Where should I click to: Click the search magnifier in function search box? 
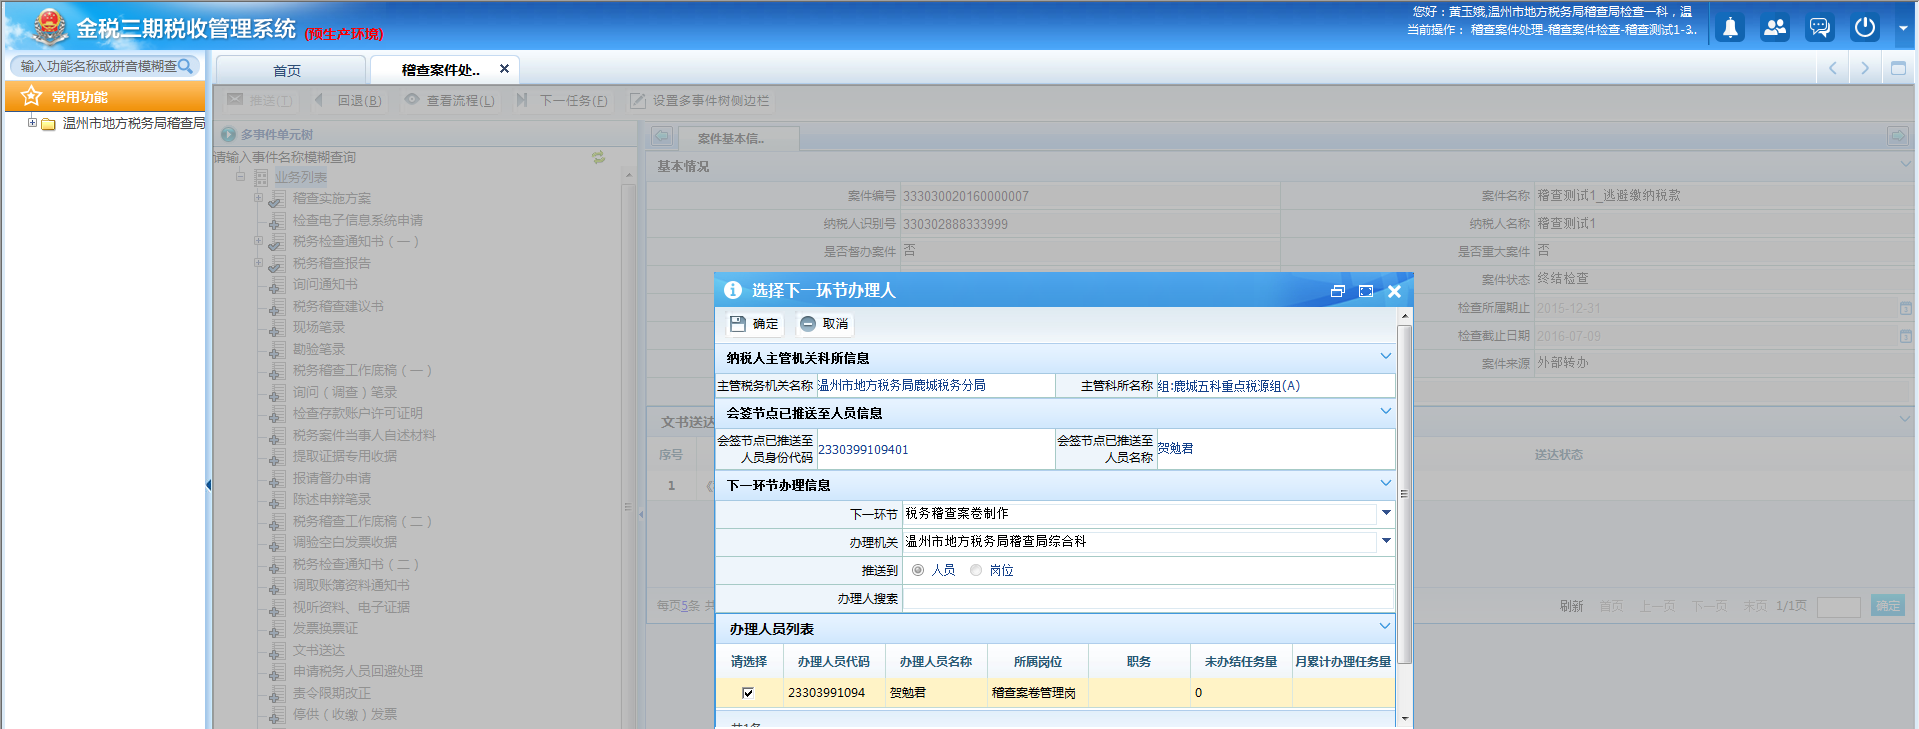coord(185,66)
